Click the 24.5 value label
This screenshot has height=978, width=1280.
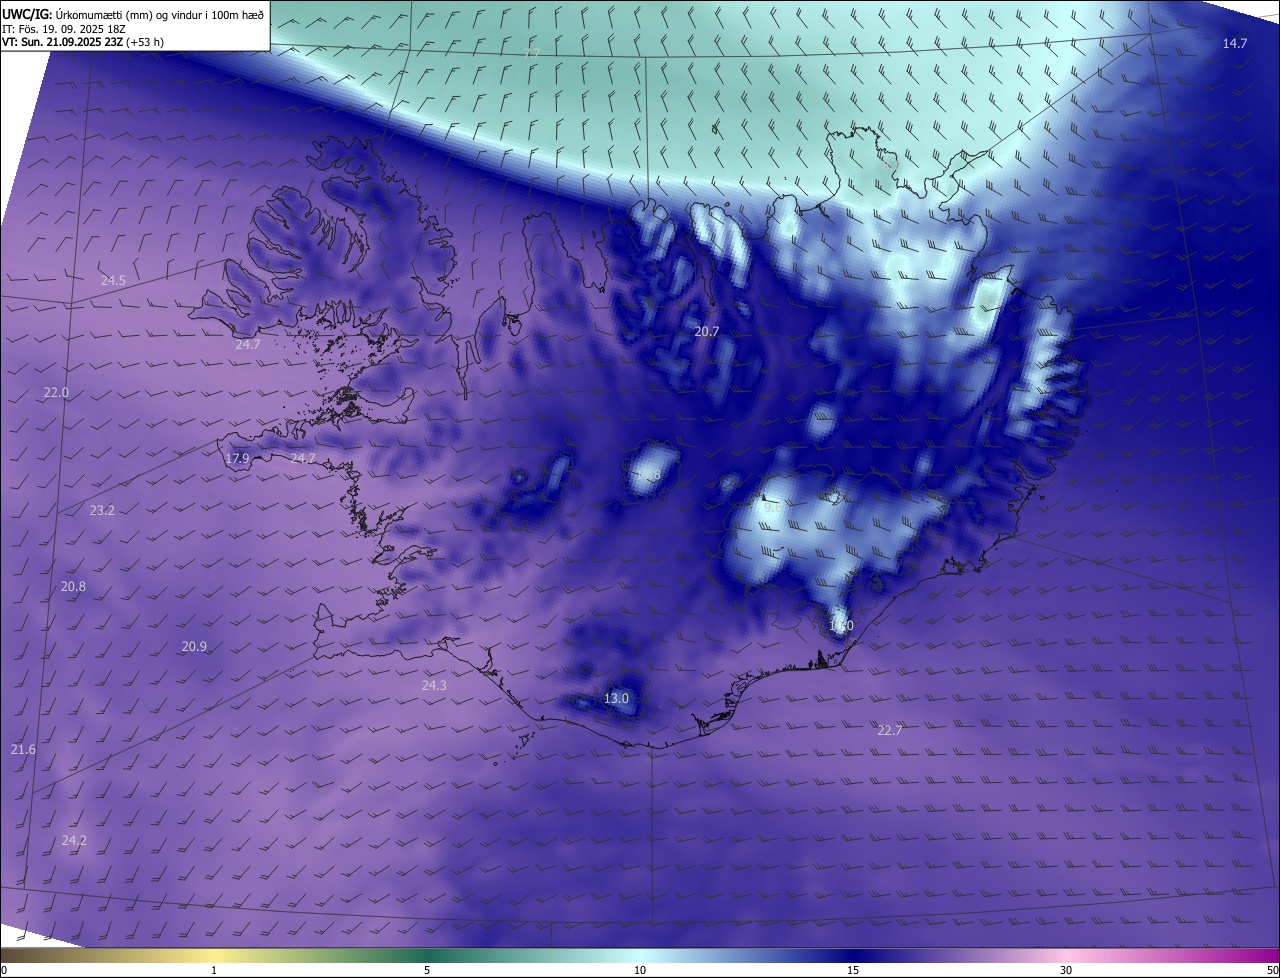click(x=113, y=280)
